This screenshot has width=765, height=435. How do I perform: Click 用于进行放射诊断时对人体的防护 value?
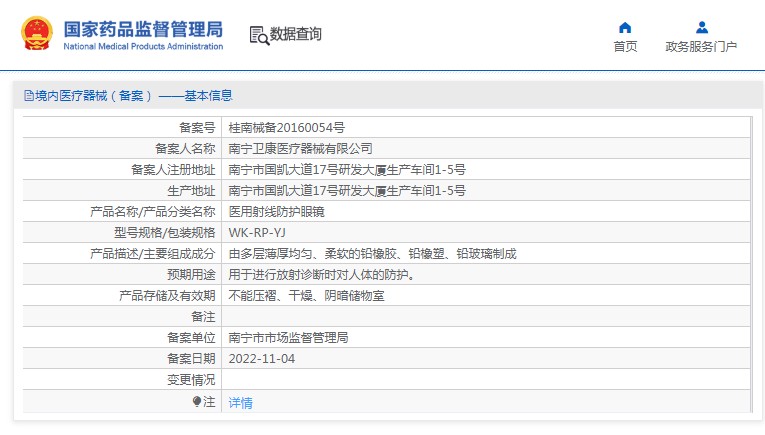[x=322, y=275]
